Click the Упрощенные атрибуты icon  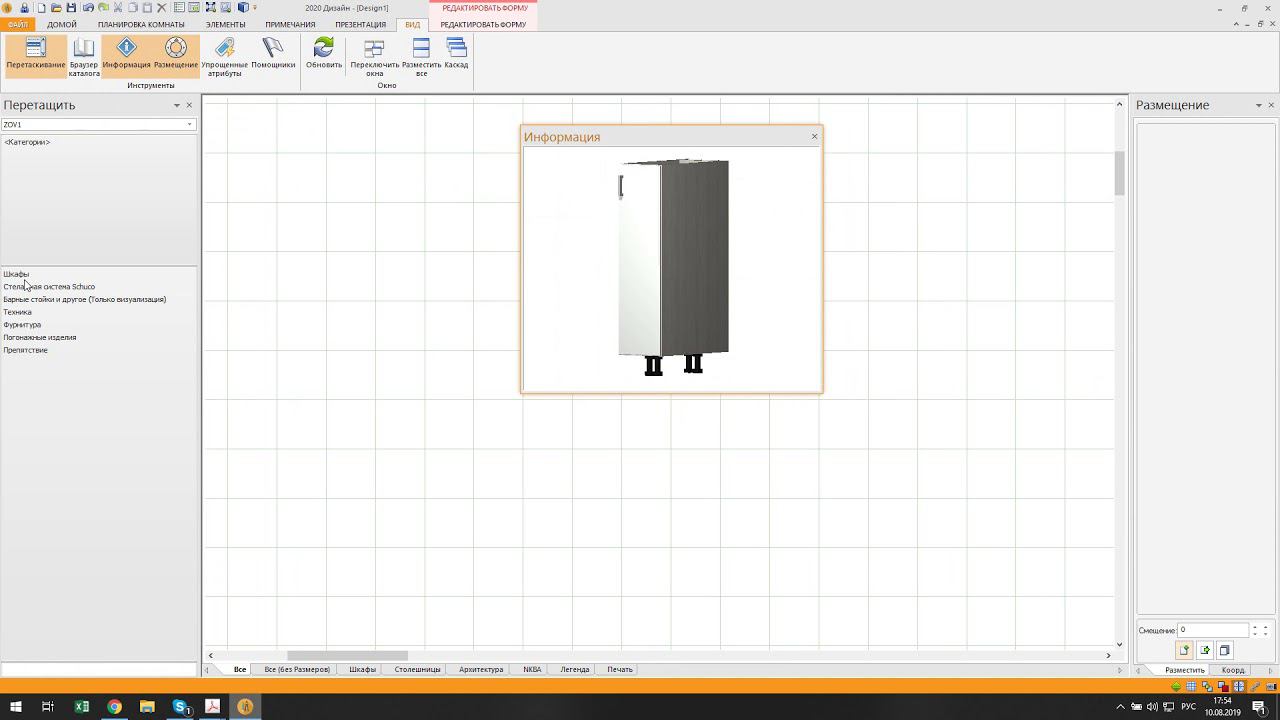point(224,56)
